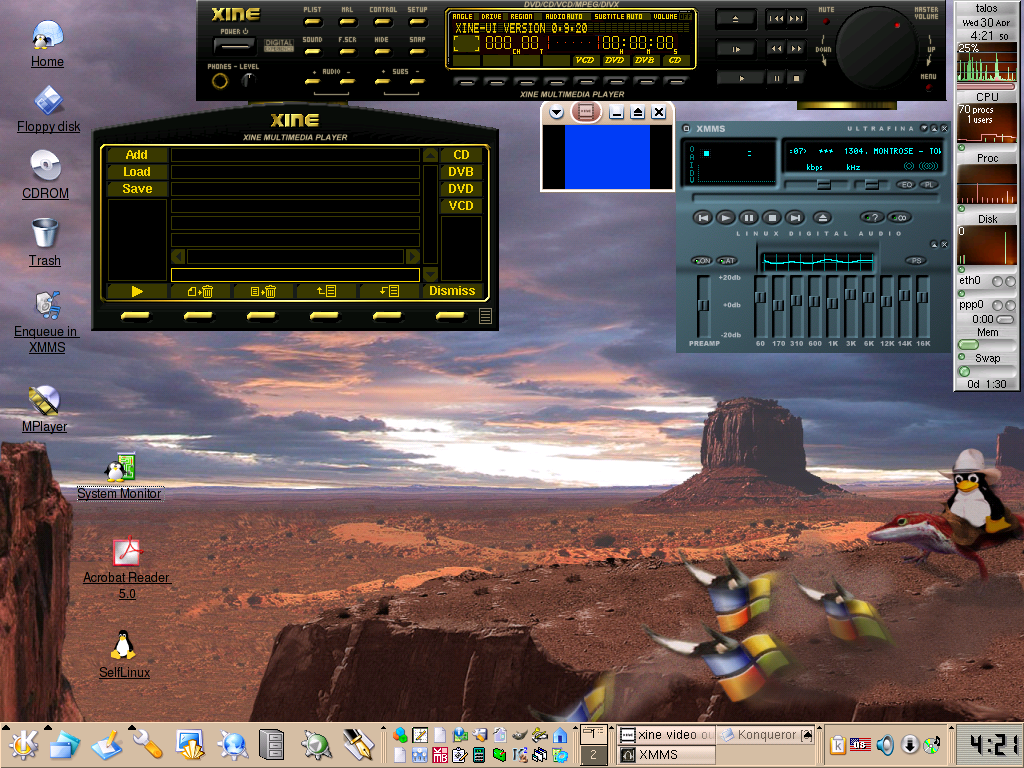1024x768 pixels.
Task: Click XMMS next track button
Action: (x=794, y=217)
